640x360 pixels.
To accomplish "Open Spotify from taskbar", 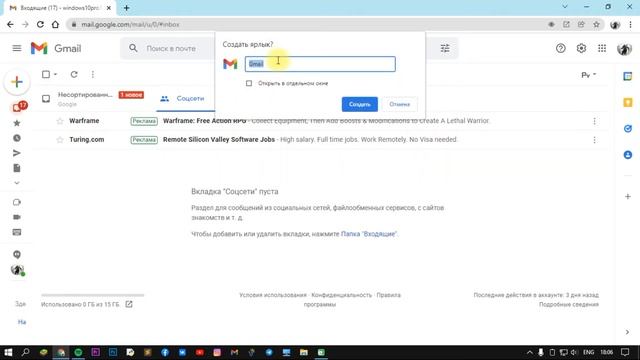I will 78,352.
